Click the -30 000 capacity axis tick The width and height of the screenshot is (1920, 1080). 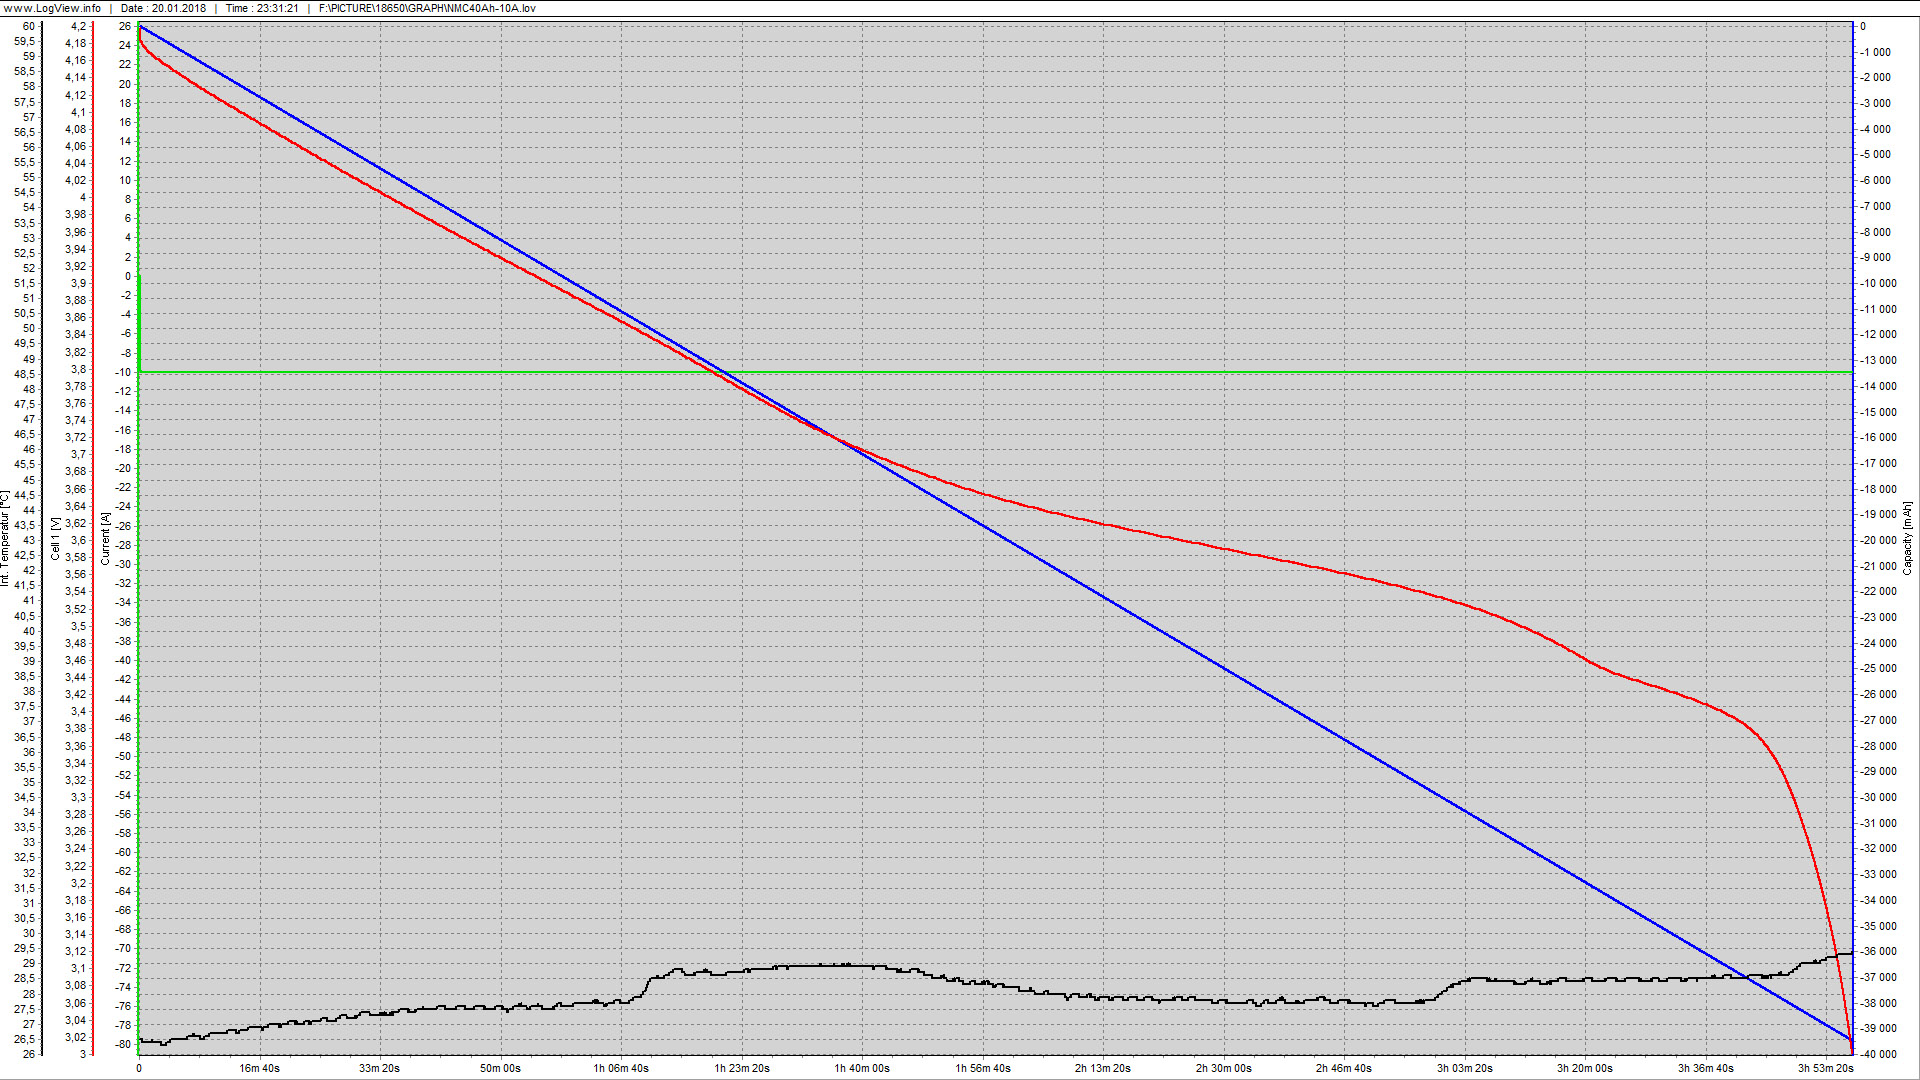(x=1878, y=797)
